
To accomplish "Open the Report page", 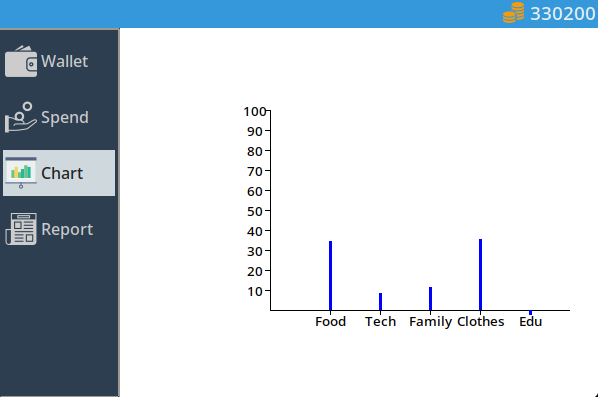I will click(59, 229).
